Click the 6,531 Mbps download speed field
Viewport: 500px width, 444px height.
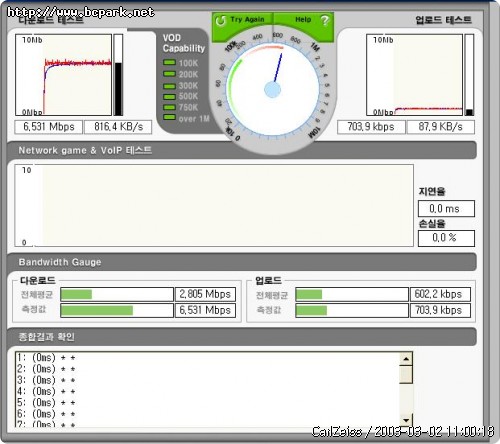49,127
